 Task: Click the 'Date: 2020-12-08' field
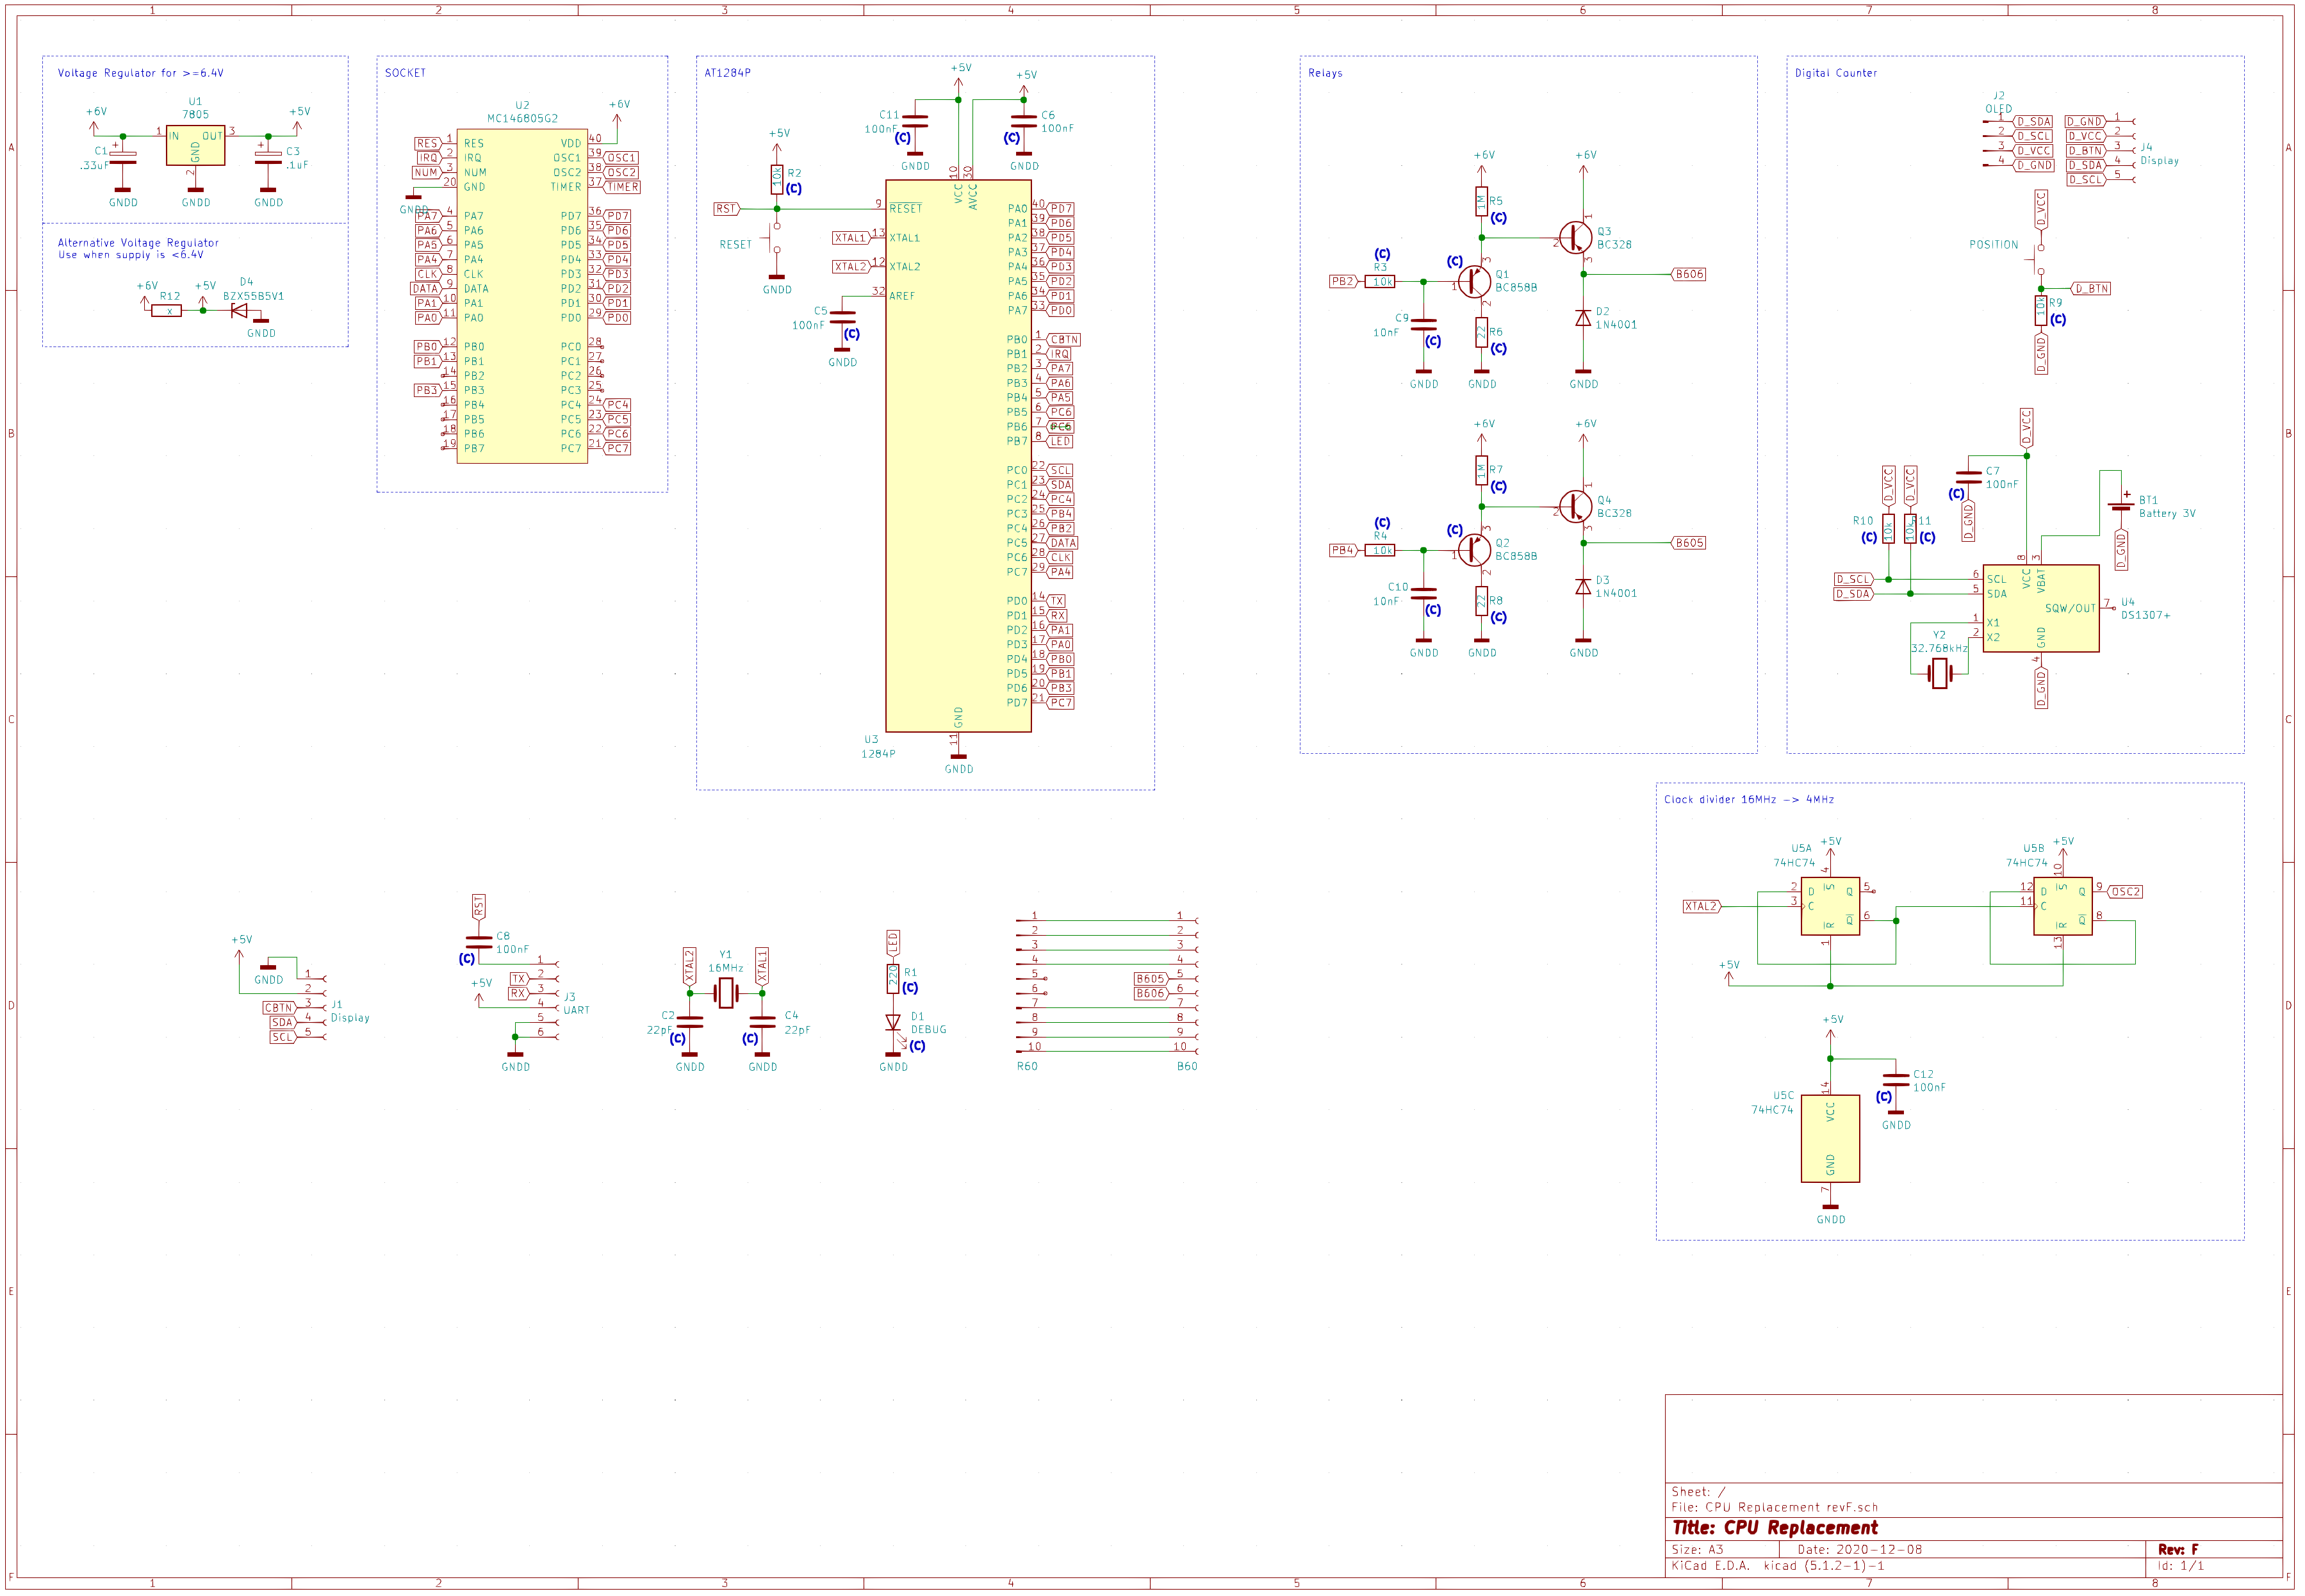(1859, 1550)
